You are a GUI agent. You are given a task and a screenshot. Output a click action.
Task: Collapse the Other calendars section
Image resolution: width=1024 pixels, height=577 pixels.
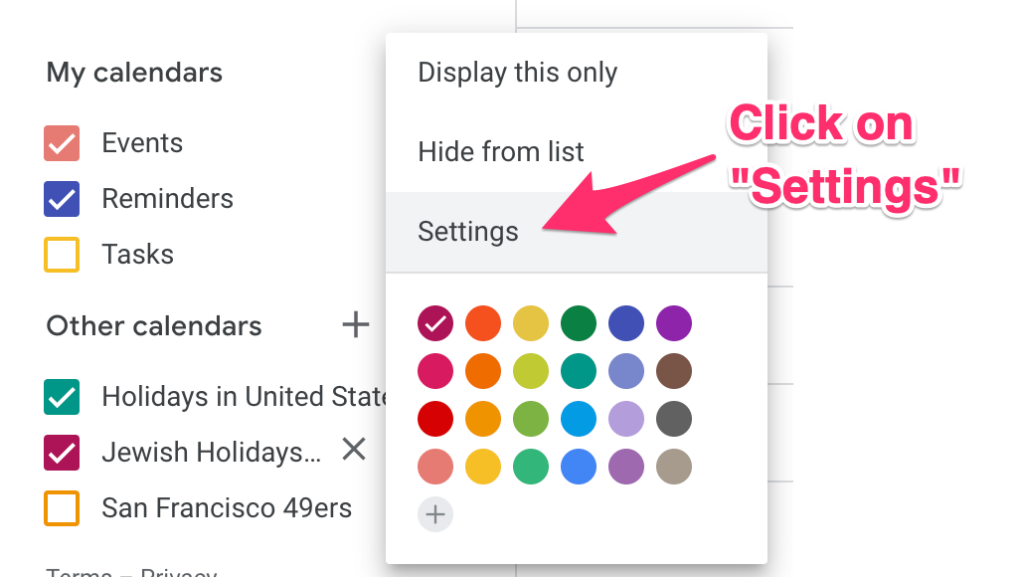coord(154,326)
